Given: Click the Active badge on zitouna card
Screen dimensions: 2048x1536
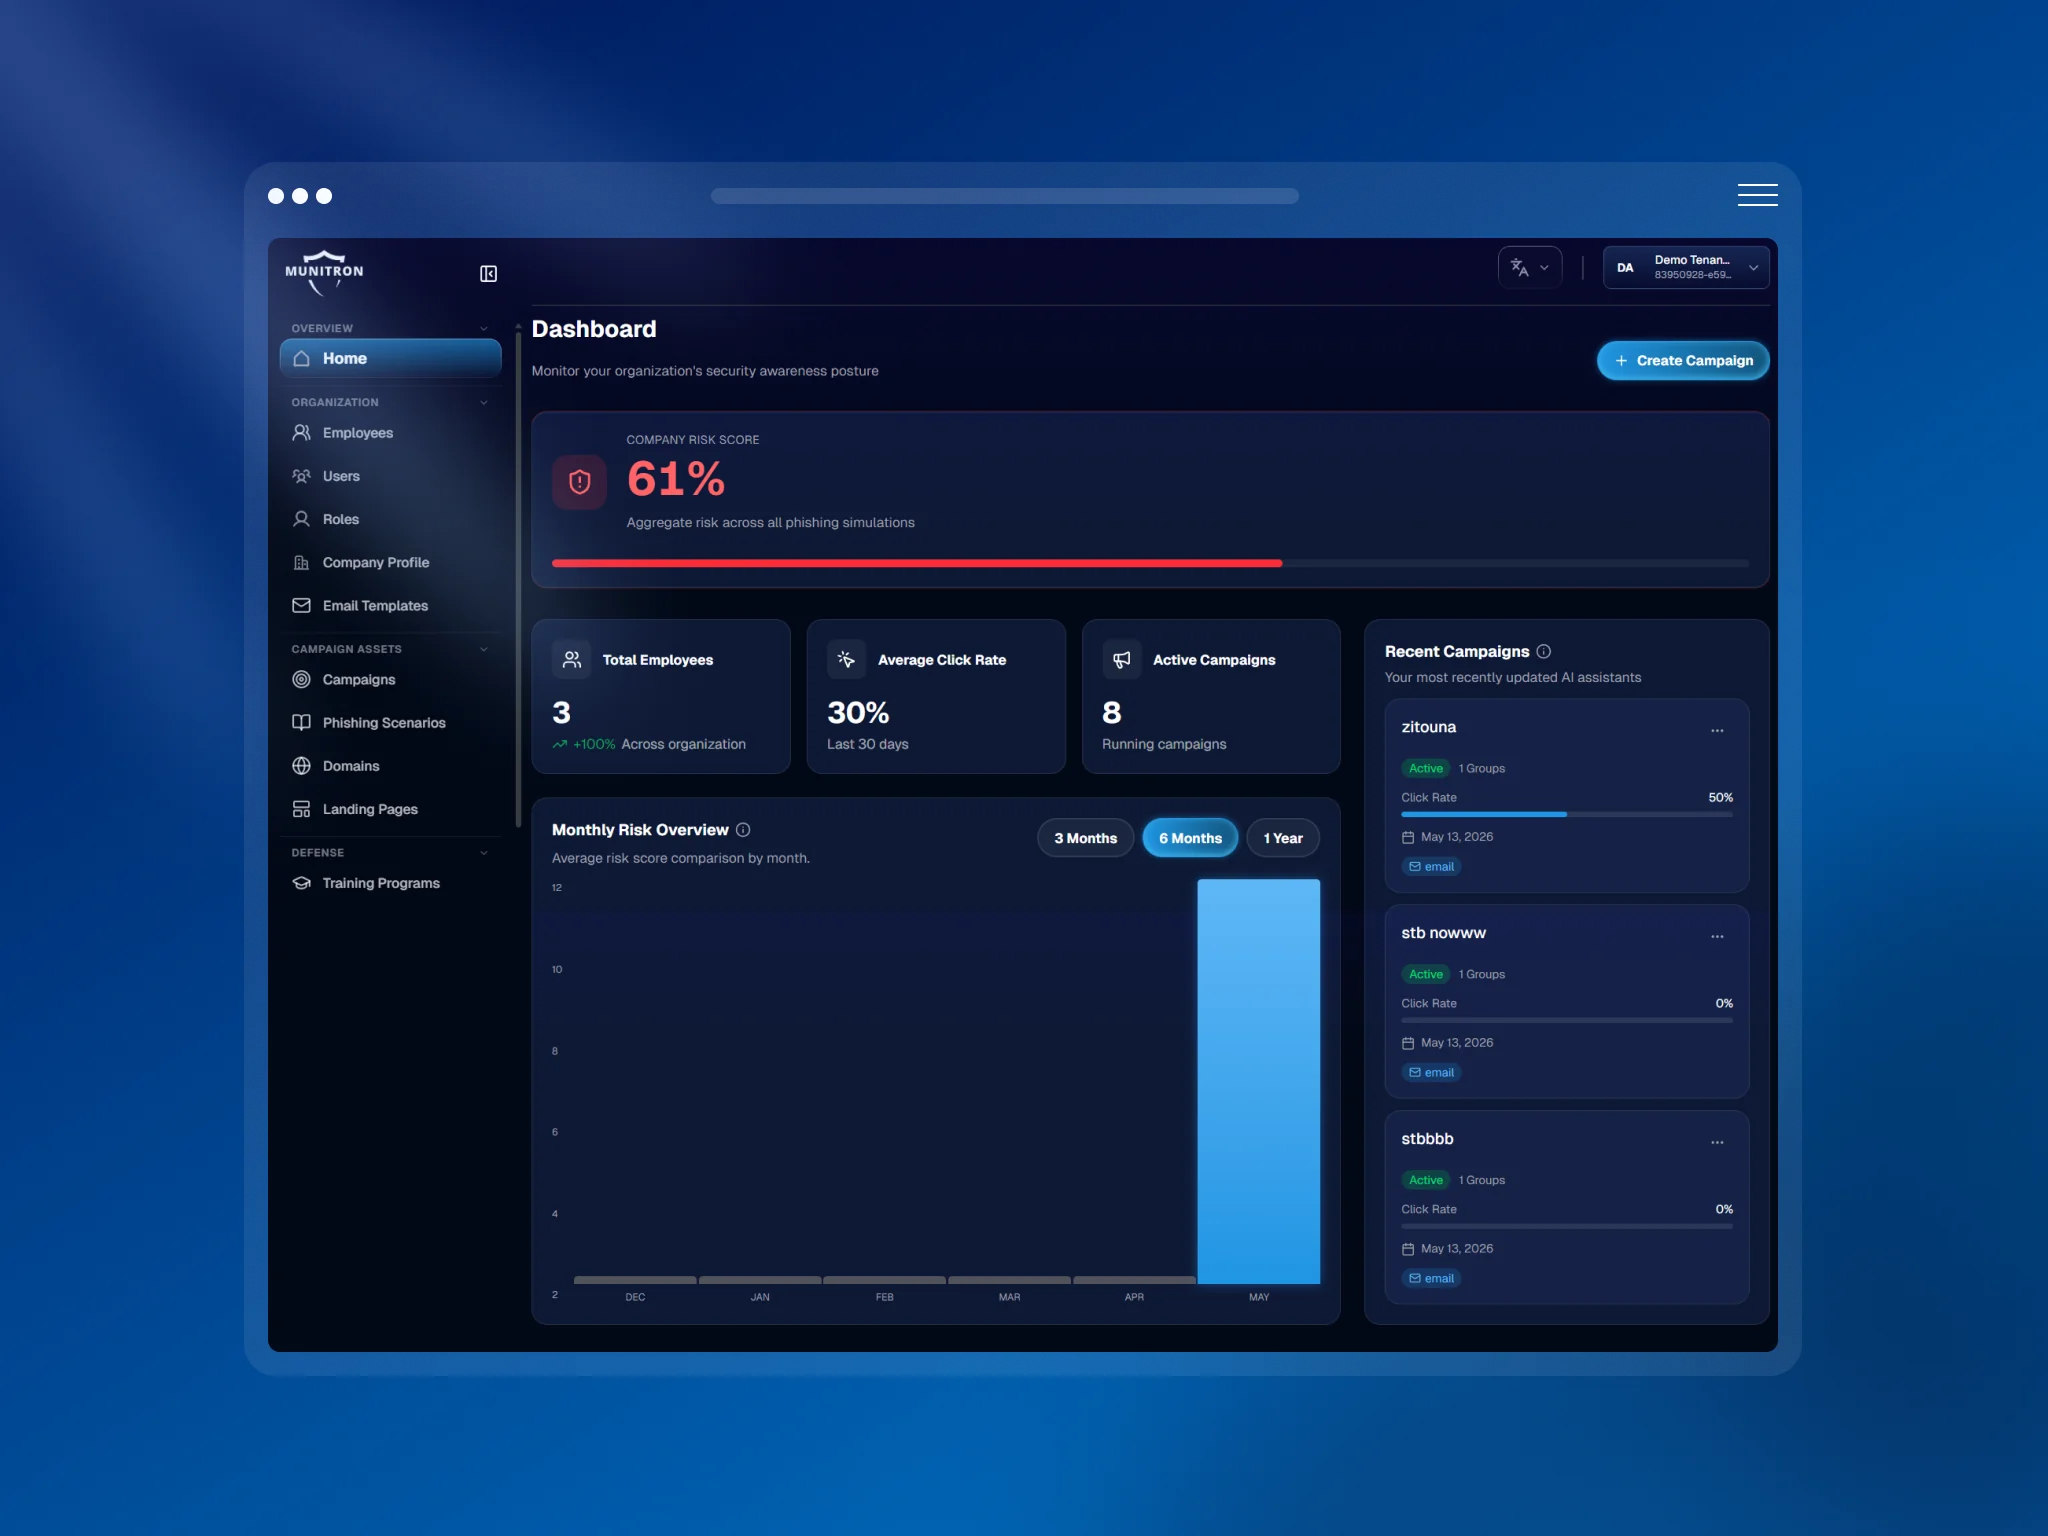Looking at the screenshot, I should tap(1425, 769).
